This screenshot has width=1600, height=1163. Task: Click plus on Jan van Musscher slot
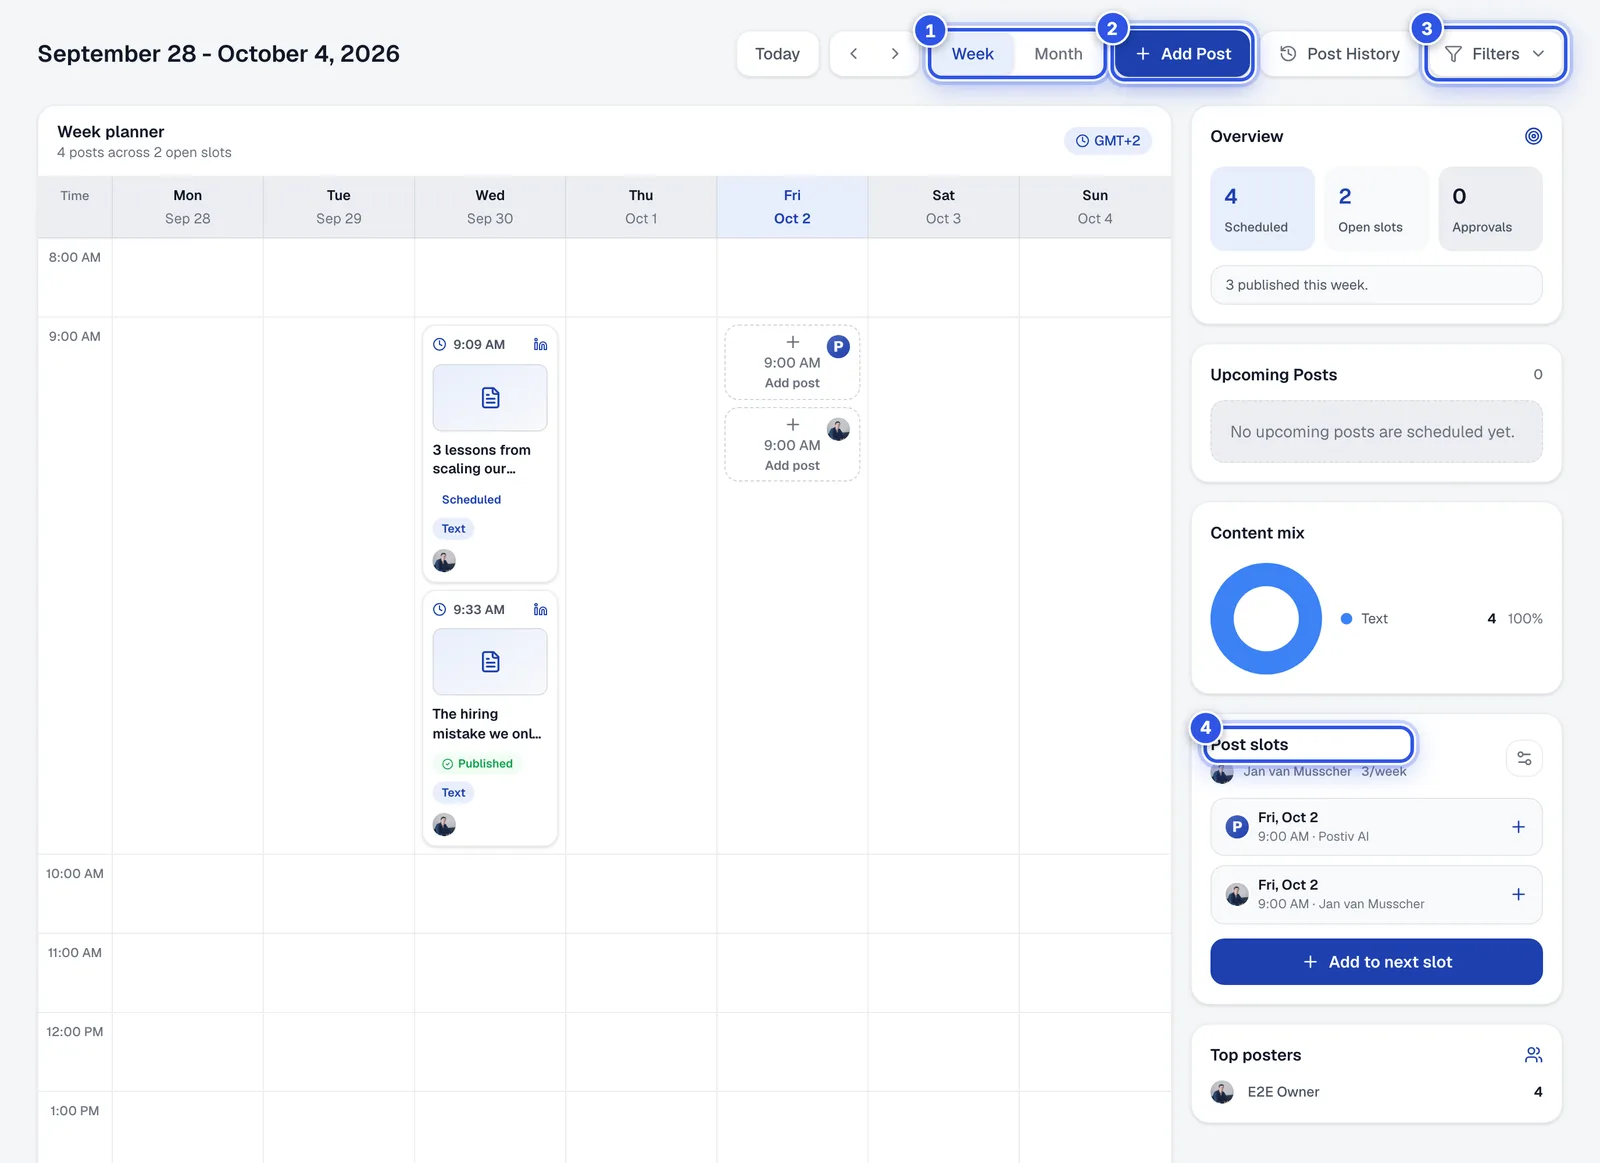click(1518, 894)
